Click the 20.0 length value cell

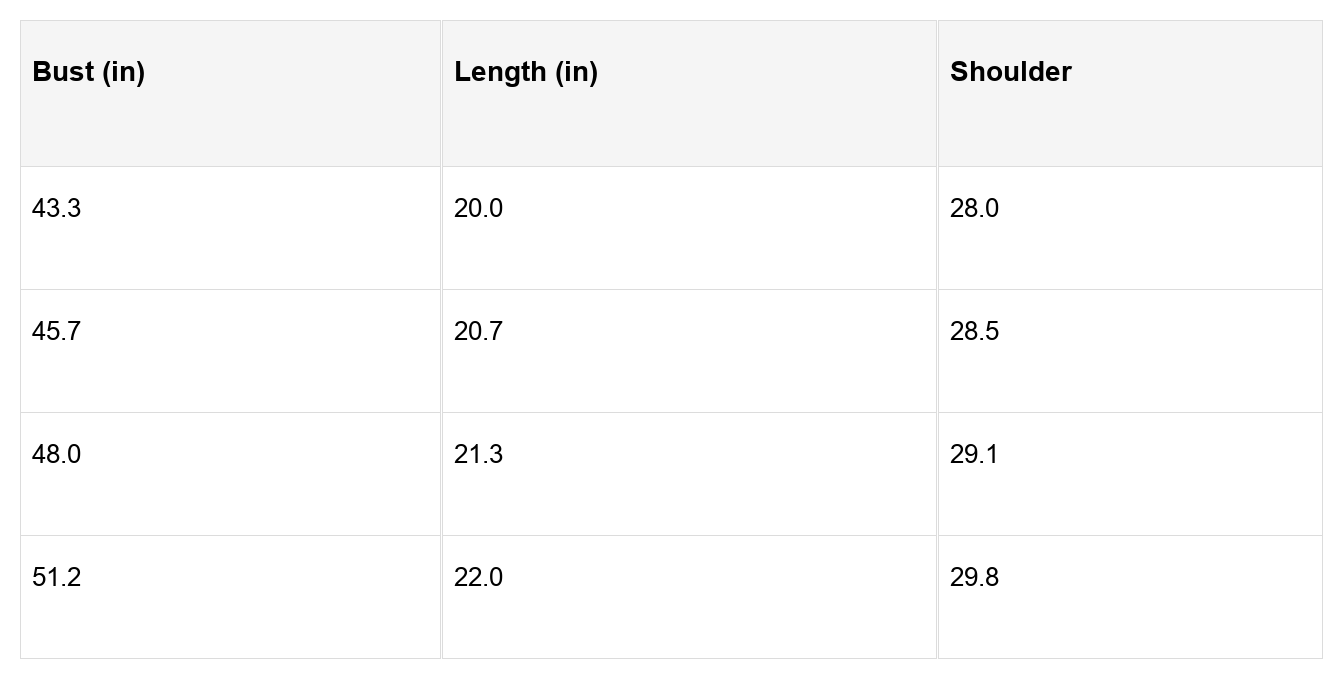point(478,209)
